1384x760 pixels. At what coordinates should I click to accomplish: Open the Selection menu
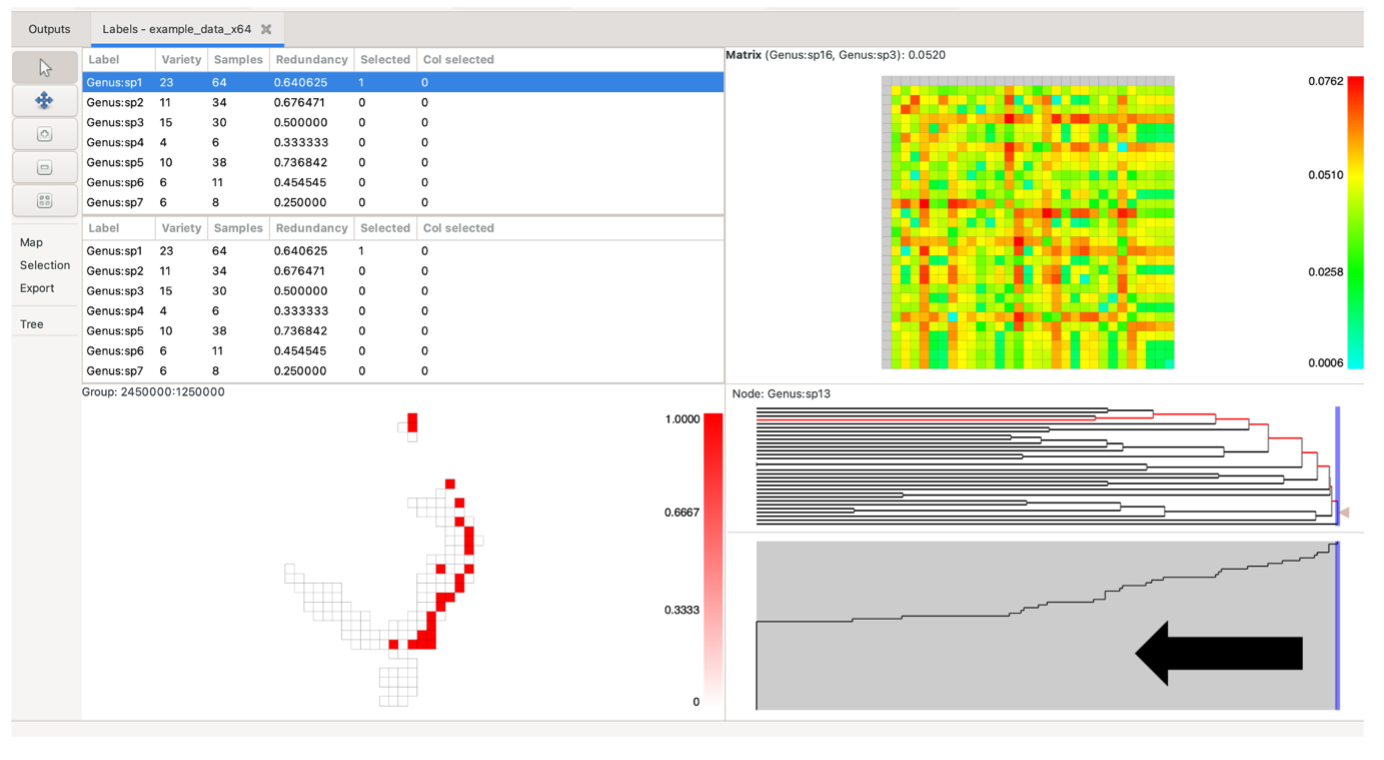coord(45,265)
